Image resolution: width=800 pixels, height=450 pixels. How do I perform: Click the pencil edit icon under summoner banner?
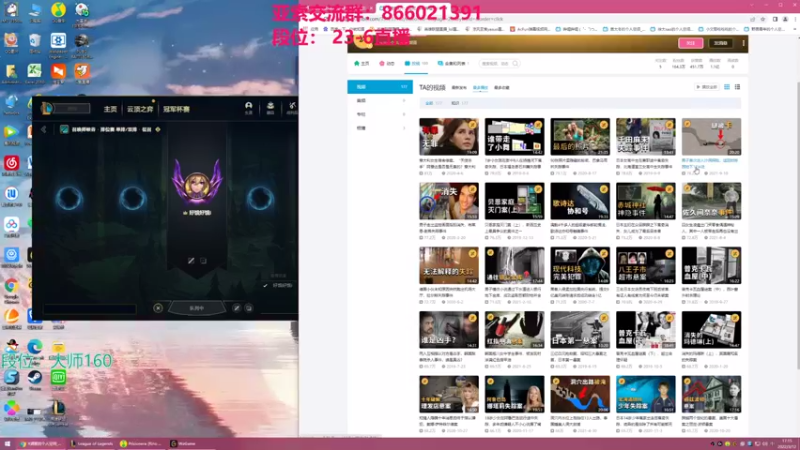pos(191,261)
